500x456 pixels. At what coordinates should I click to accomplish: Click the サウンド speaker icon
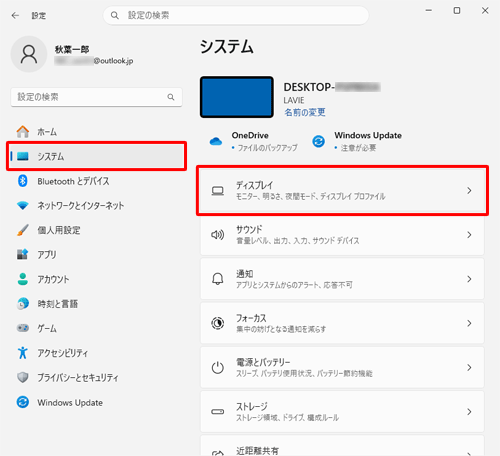point(218,235)
